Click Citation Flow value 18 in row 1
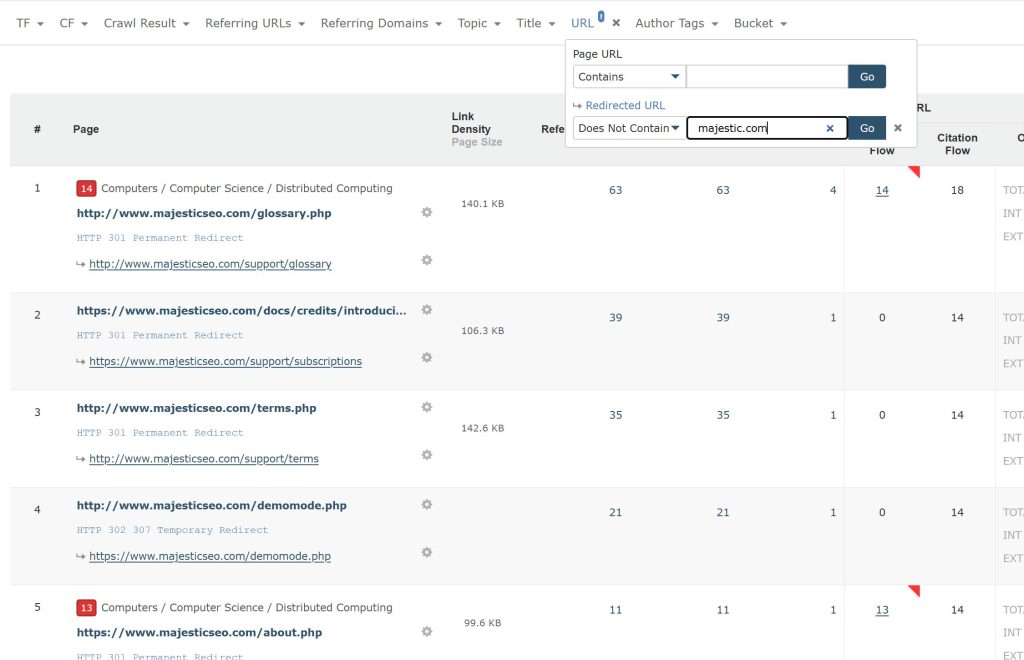The height and width of the screenshot is (660, 1024). (957, 190)
